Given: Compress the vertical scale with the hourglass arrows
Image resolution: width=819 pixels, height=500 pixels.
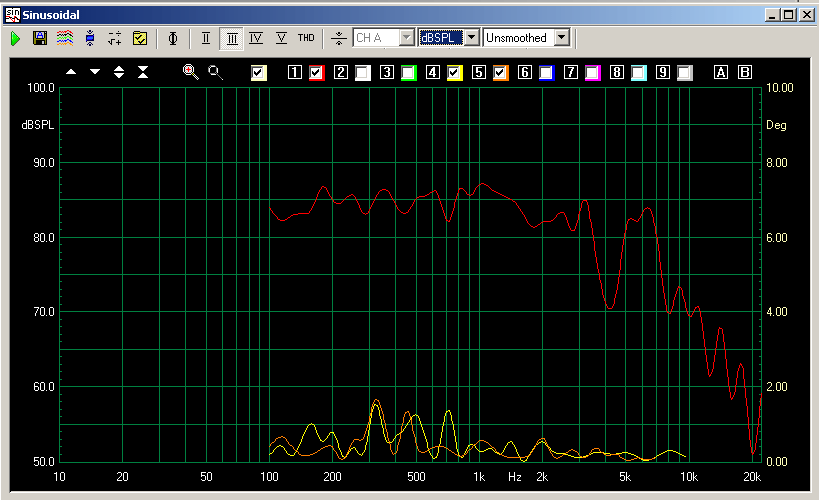Looking at the screenshot, I should (x=143, y=72).
